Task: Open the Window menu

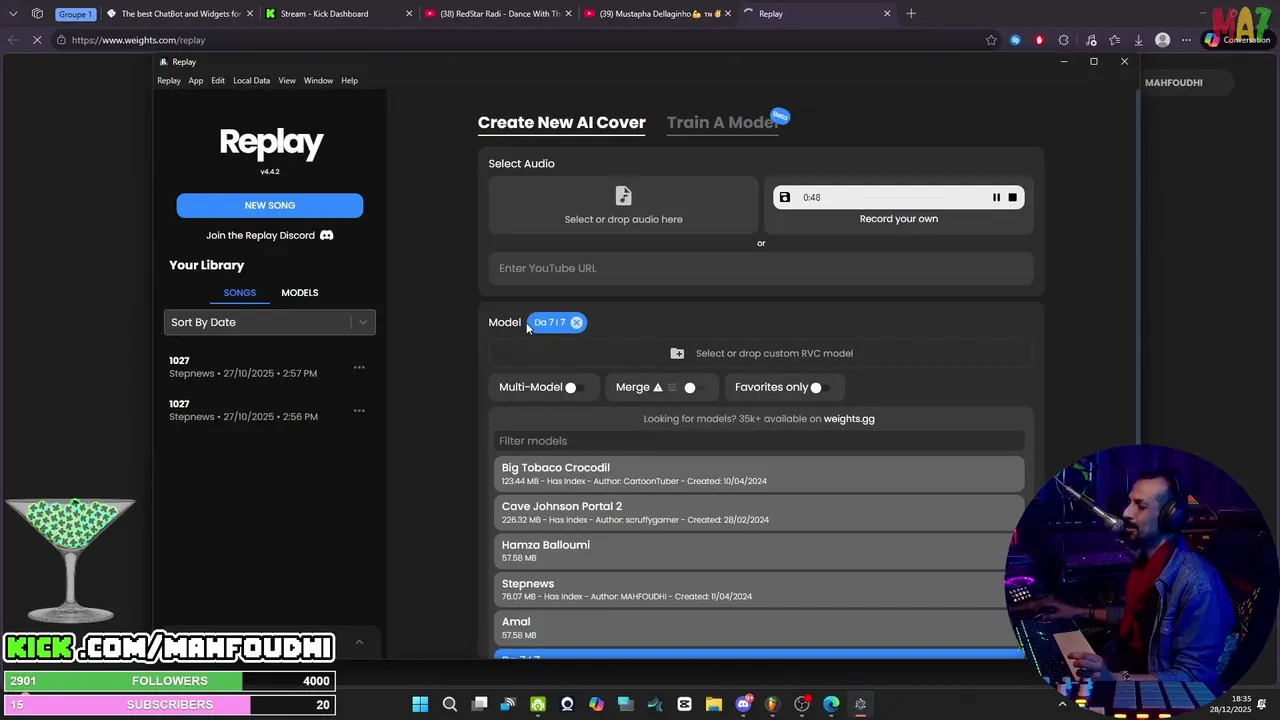Action: point(318,80)
